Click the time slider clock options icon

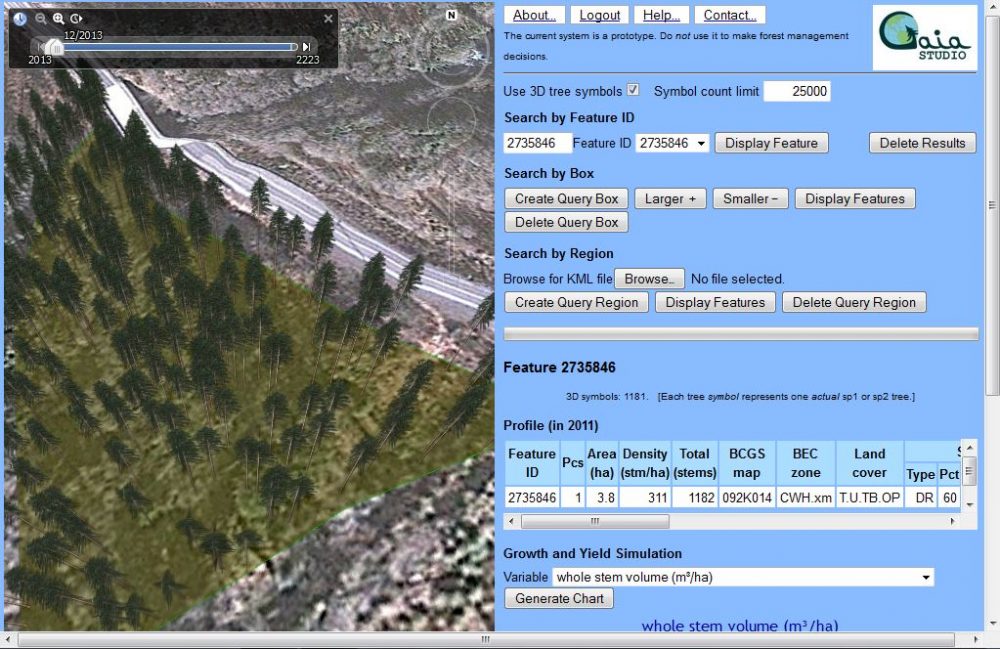click(21, 18)
